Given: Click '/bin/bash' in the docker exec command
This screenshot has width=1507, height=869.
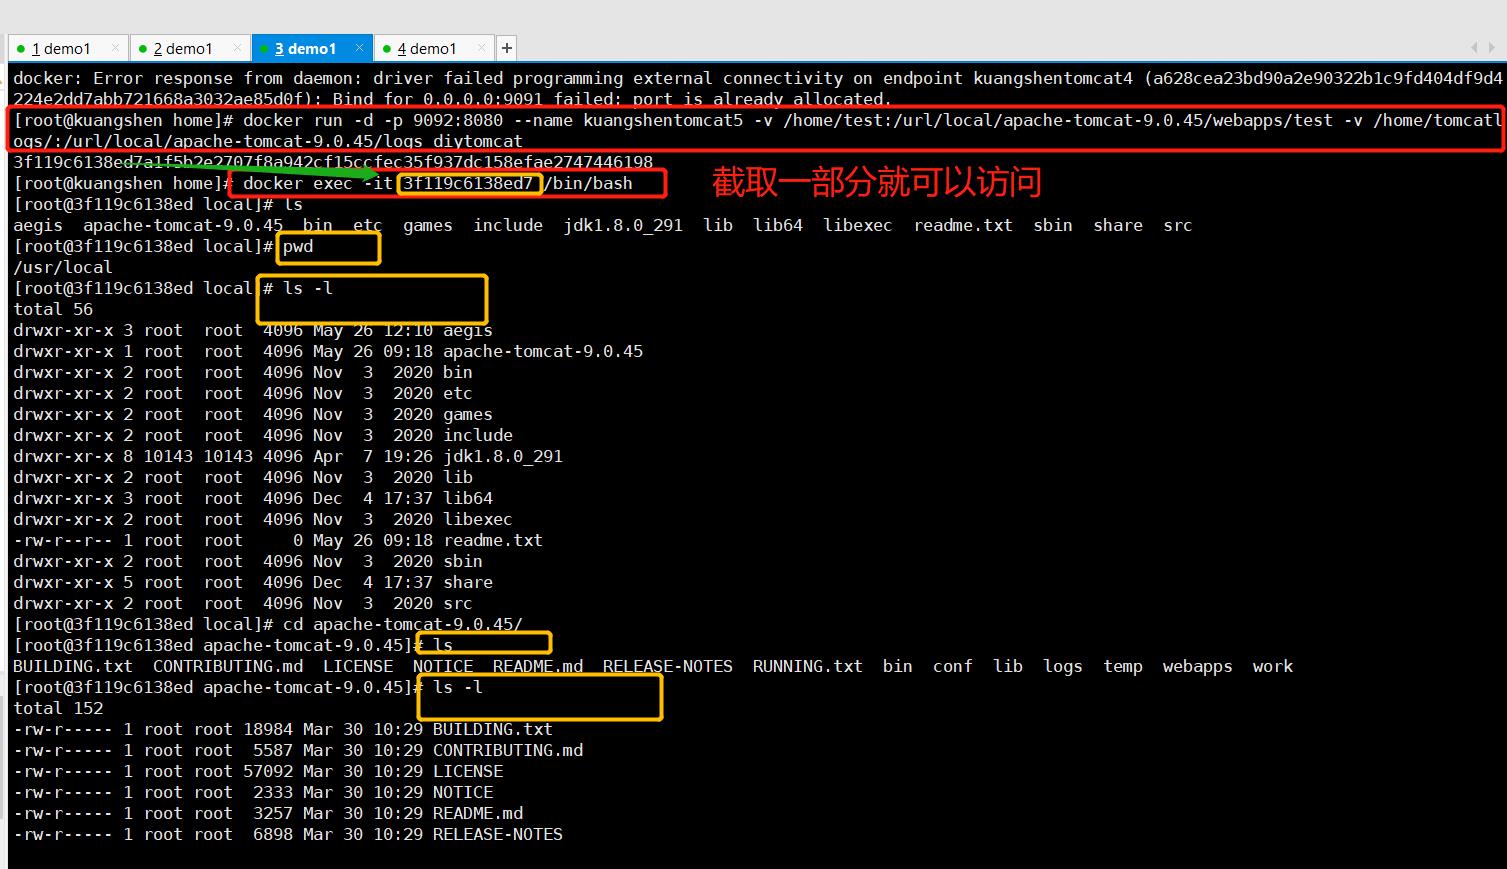Looking at the screenshot, I should coord(588,183).
